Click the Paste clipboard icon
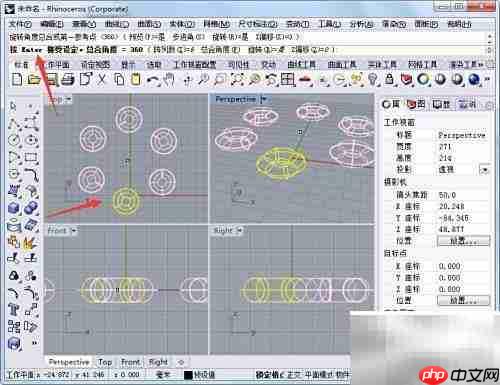The height and width of the screenshot is (385, 500). click(136, 80)
